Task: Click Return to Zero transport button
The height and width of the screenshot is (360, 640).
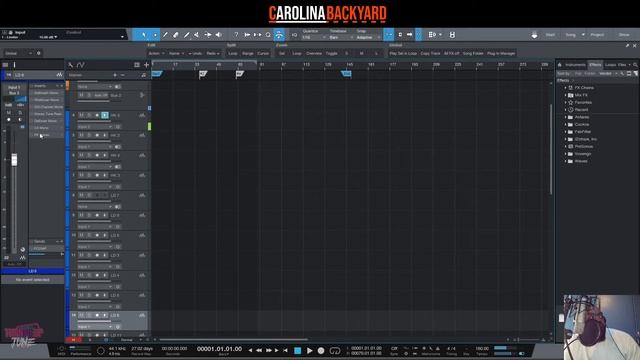Action: click(x=285, y=351)
